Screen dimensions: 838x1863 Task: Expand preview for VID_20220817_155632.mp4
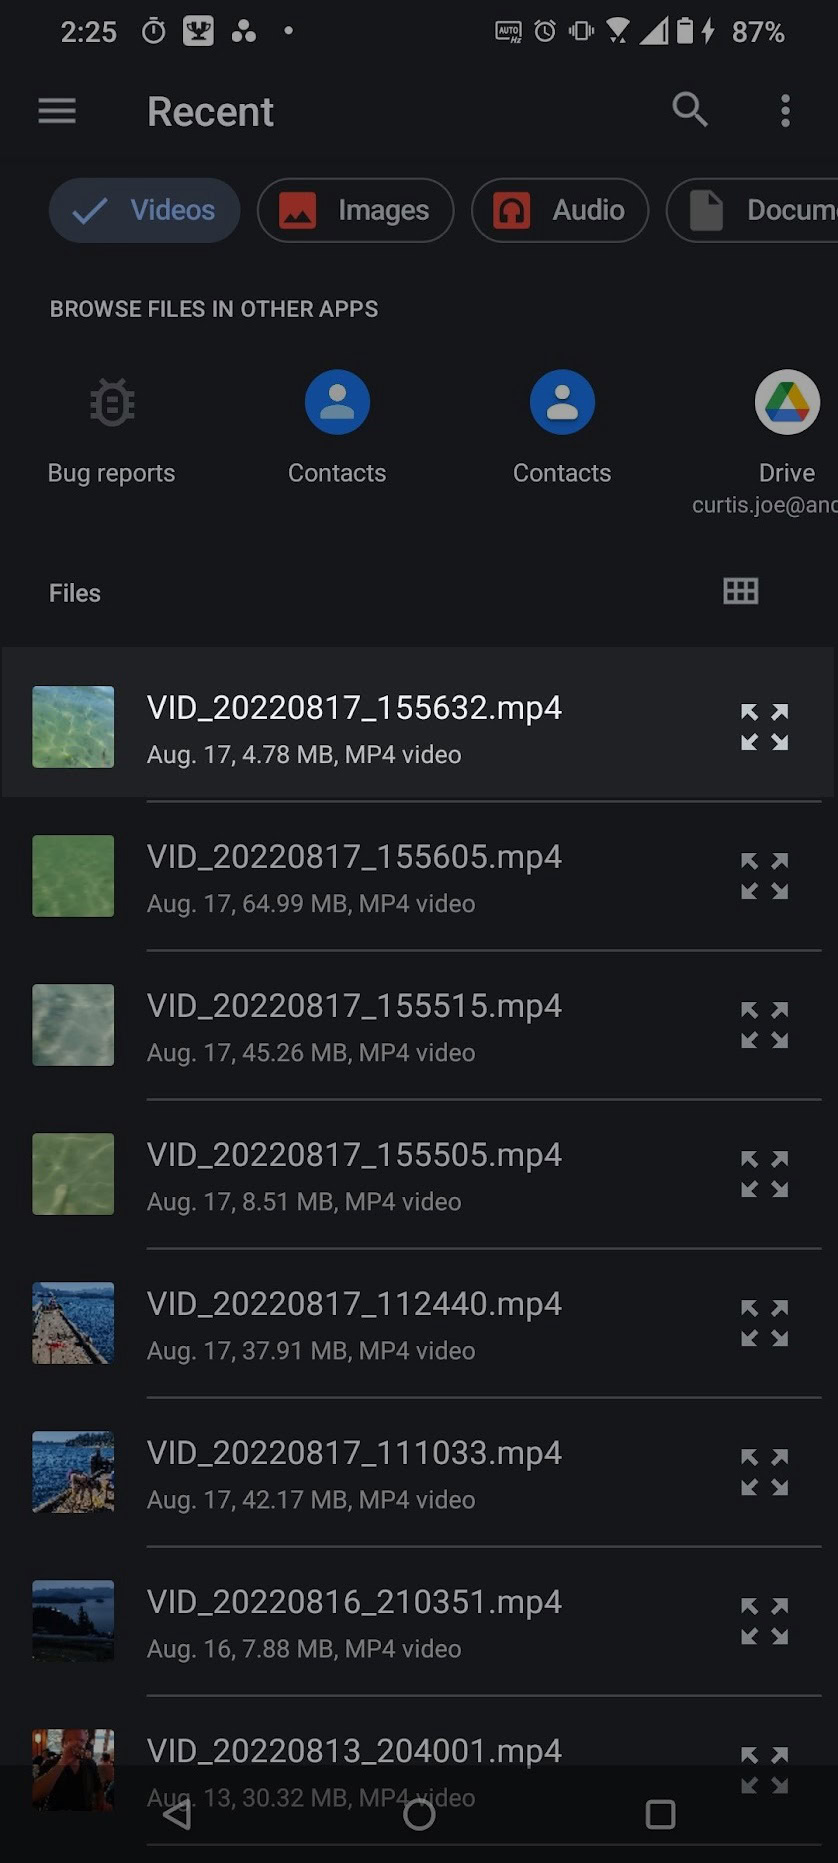point(764,727)
